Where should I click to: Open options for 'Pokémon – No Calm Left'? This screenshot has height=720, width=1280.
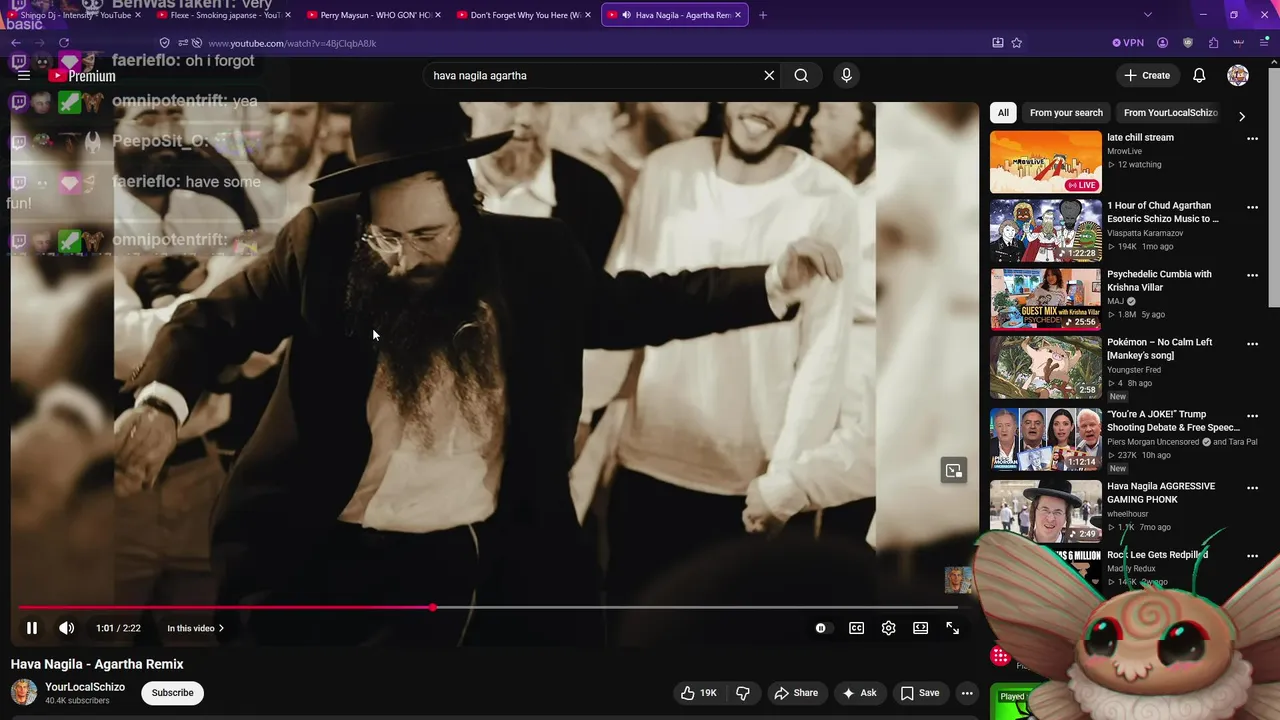tap(1252, 343)
